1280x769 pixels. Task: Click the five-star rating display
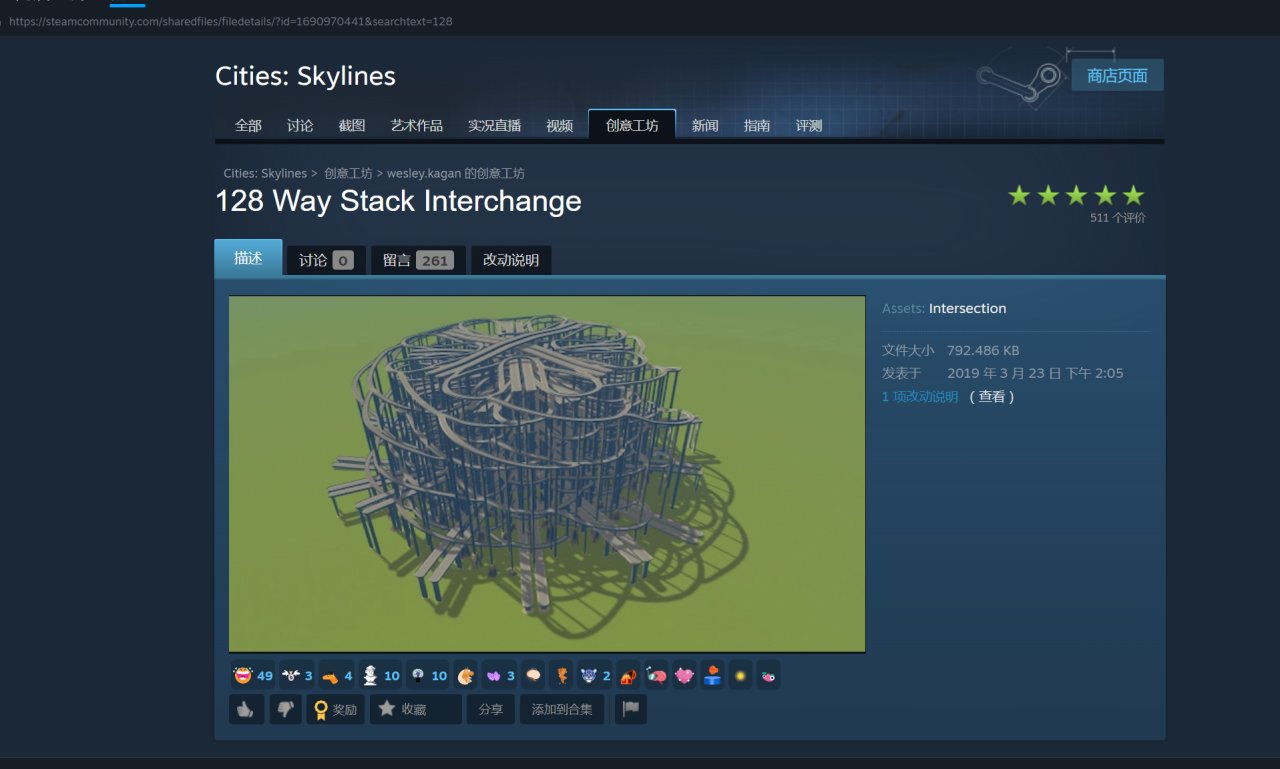point(1076,195)
